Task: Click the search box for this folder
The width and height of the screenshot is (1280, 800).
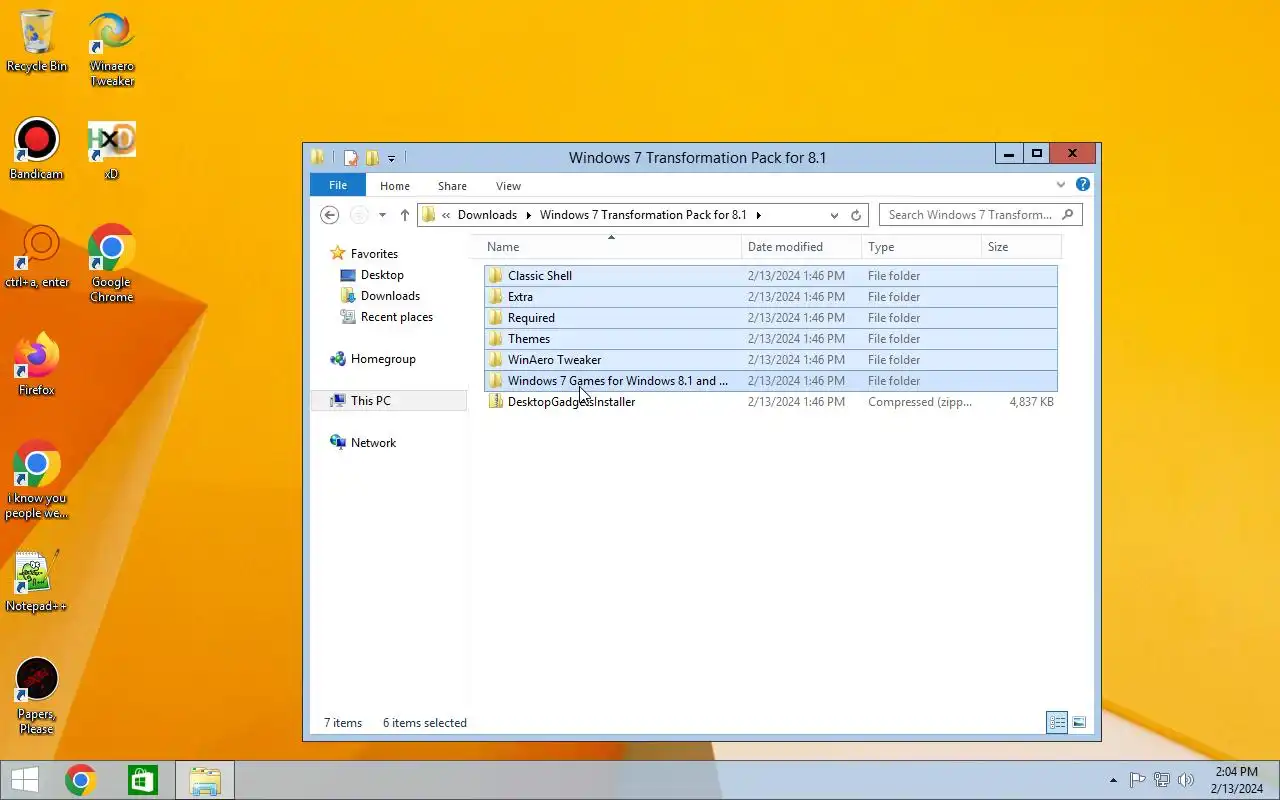Action: coord(980,215)
